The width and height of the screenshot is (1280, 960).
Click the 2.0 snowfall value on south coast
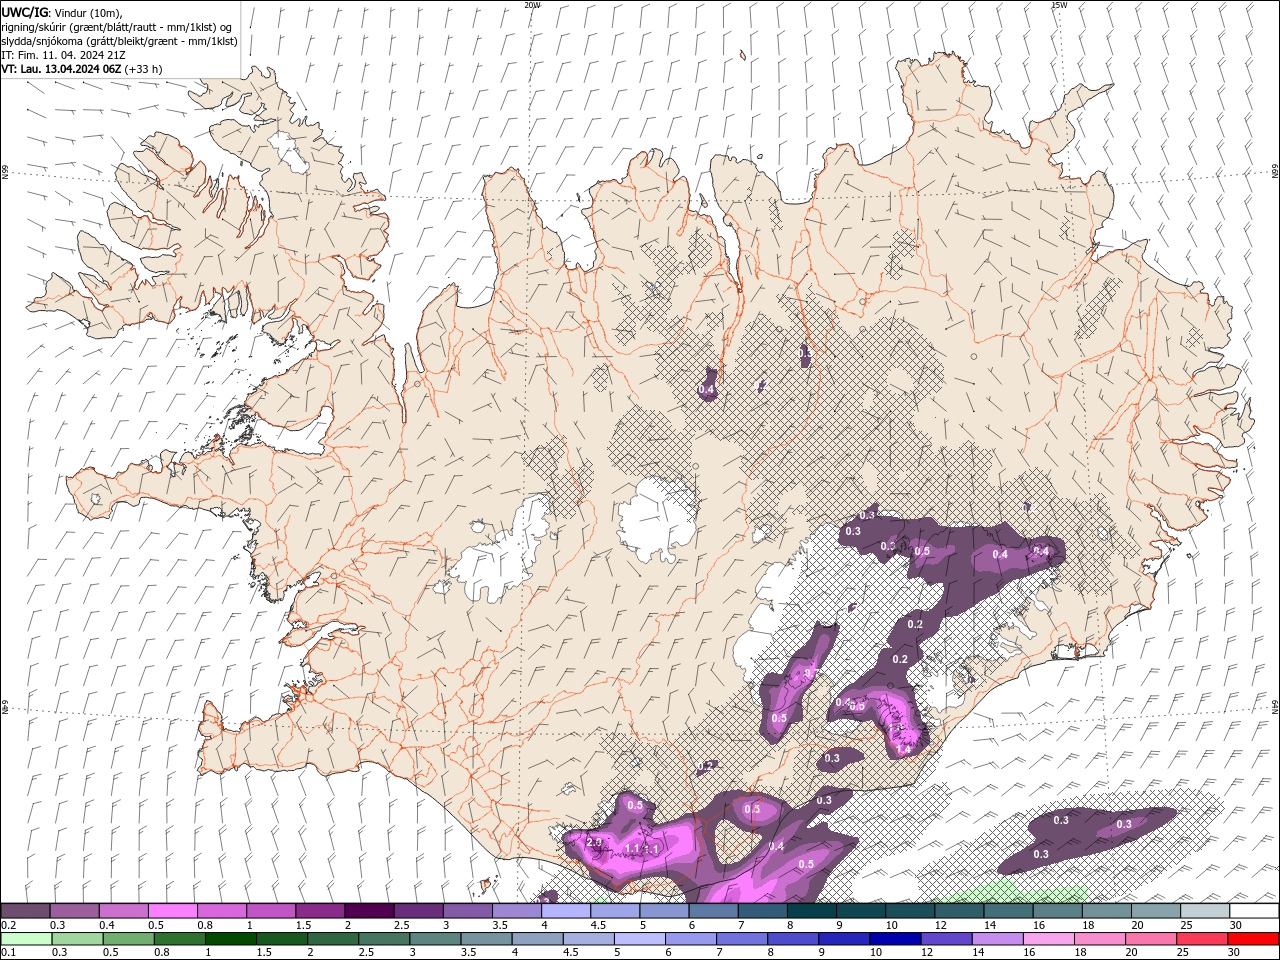594,843
